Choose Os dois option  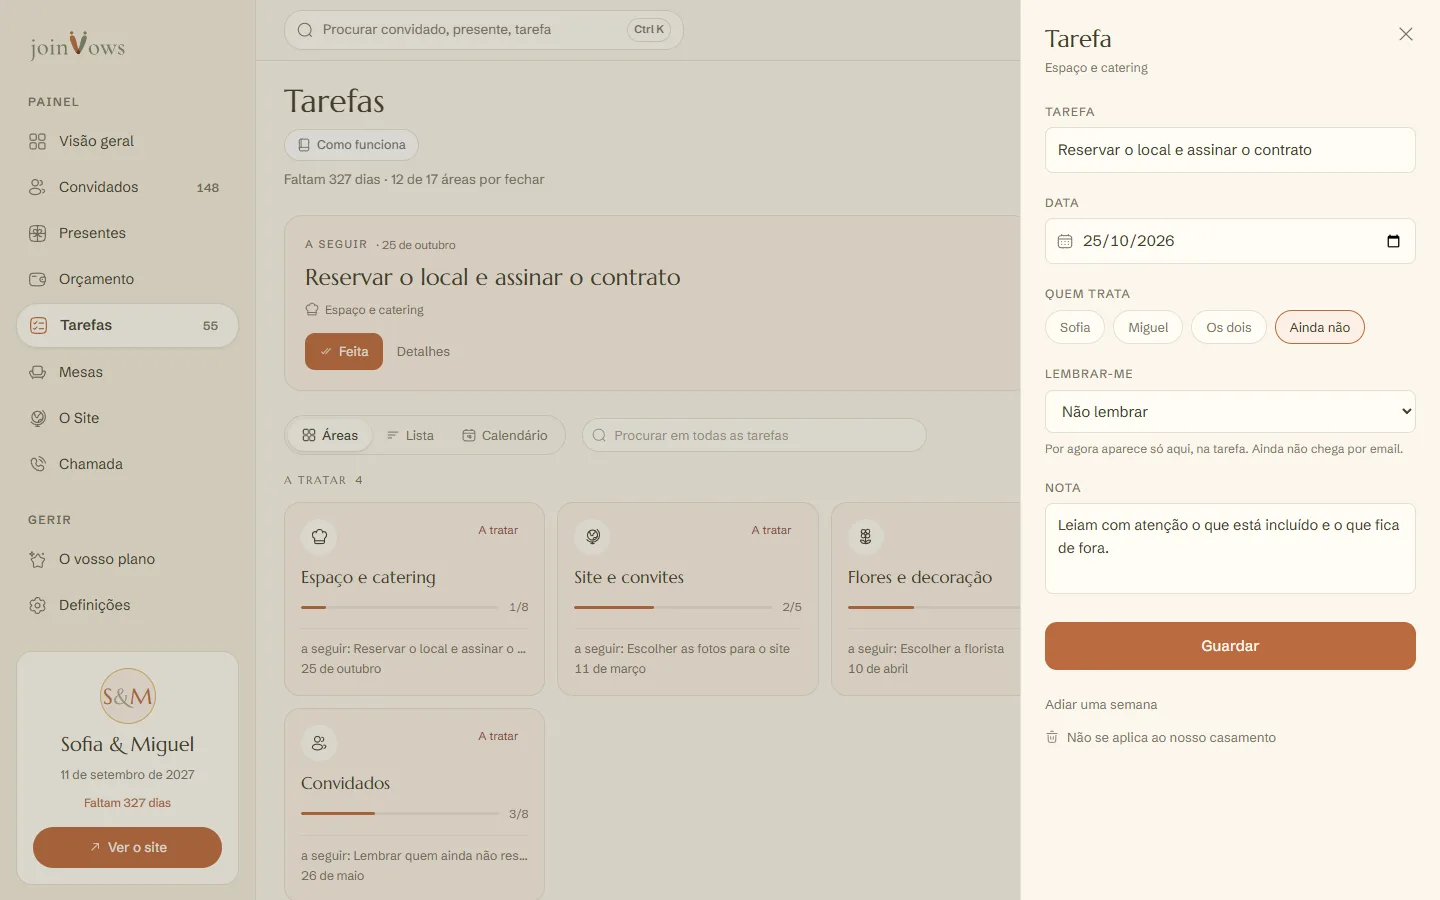[1228, 327]
